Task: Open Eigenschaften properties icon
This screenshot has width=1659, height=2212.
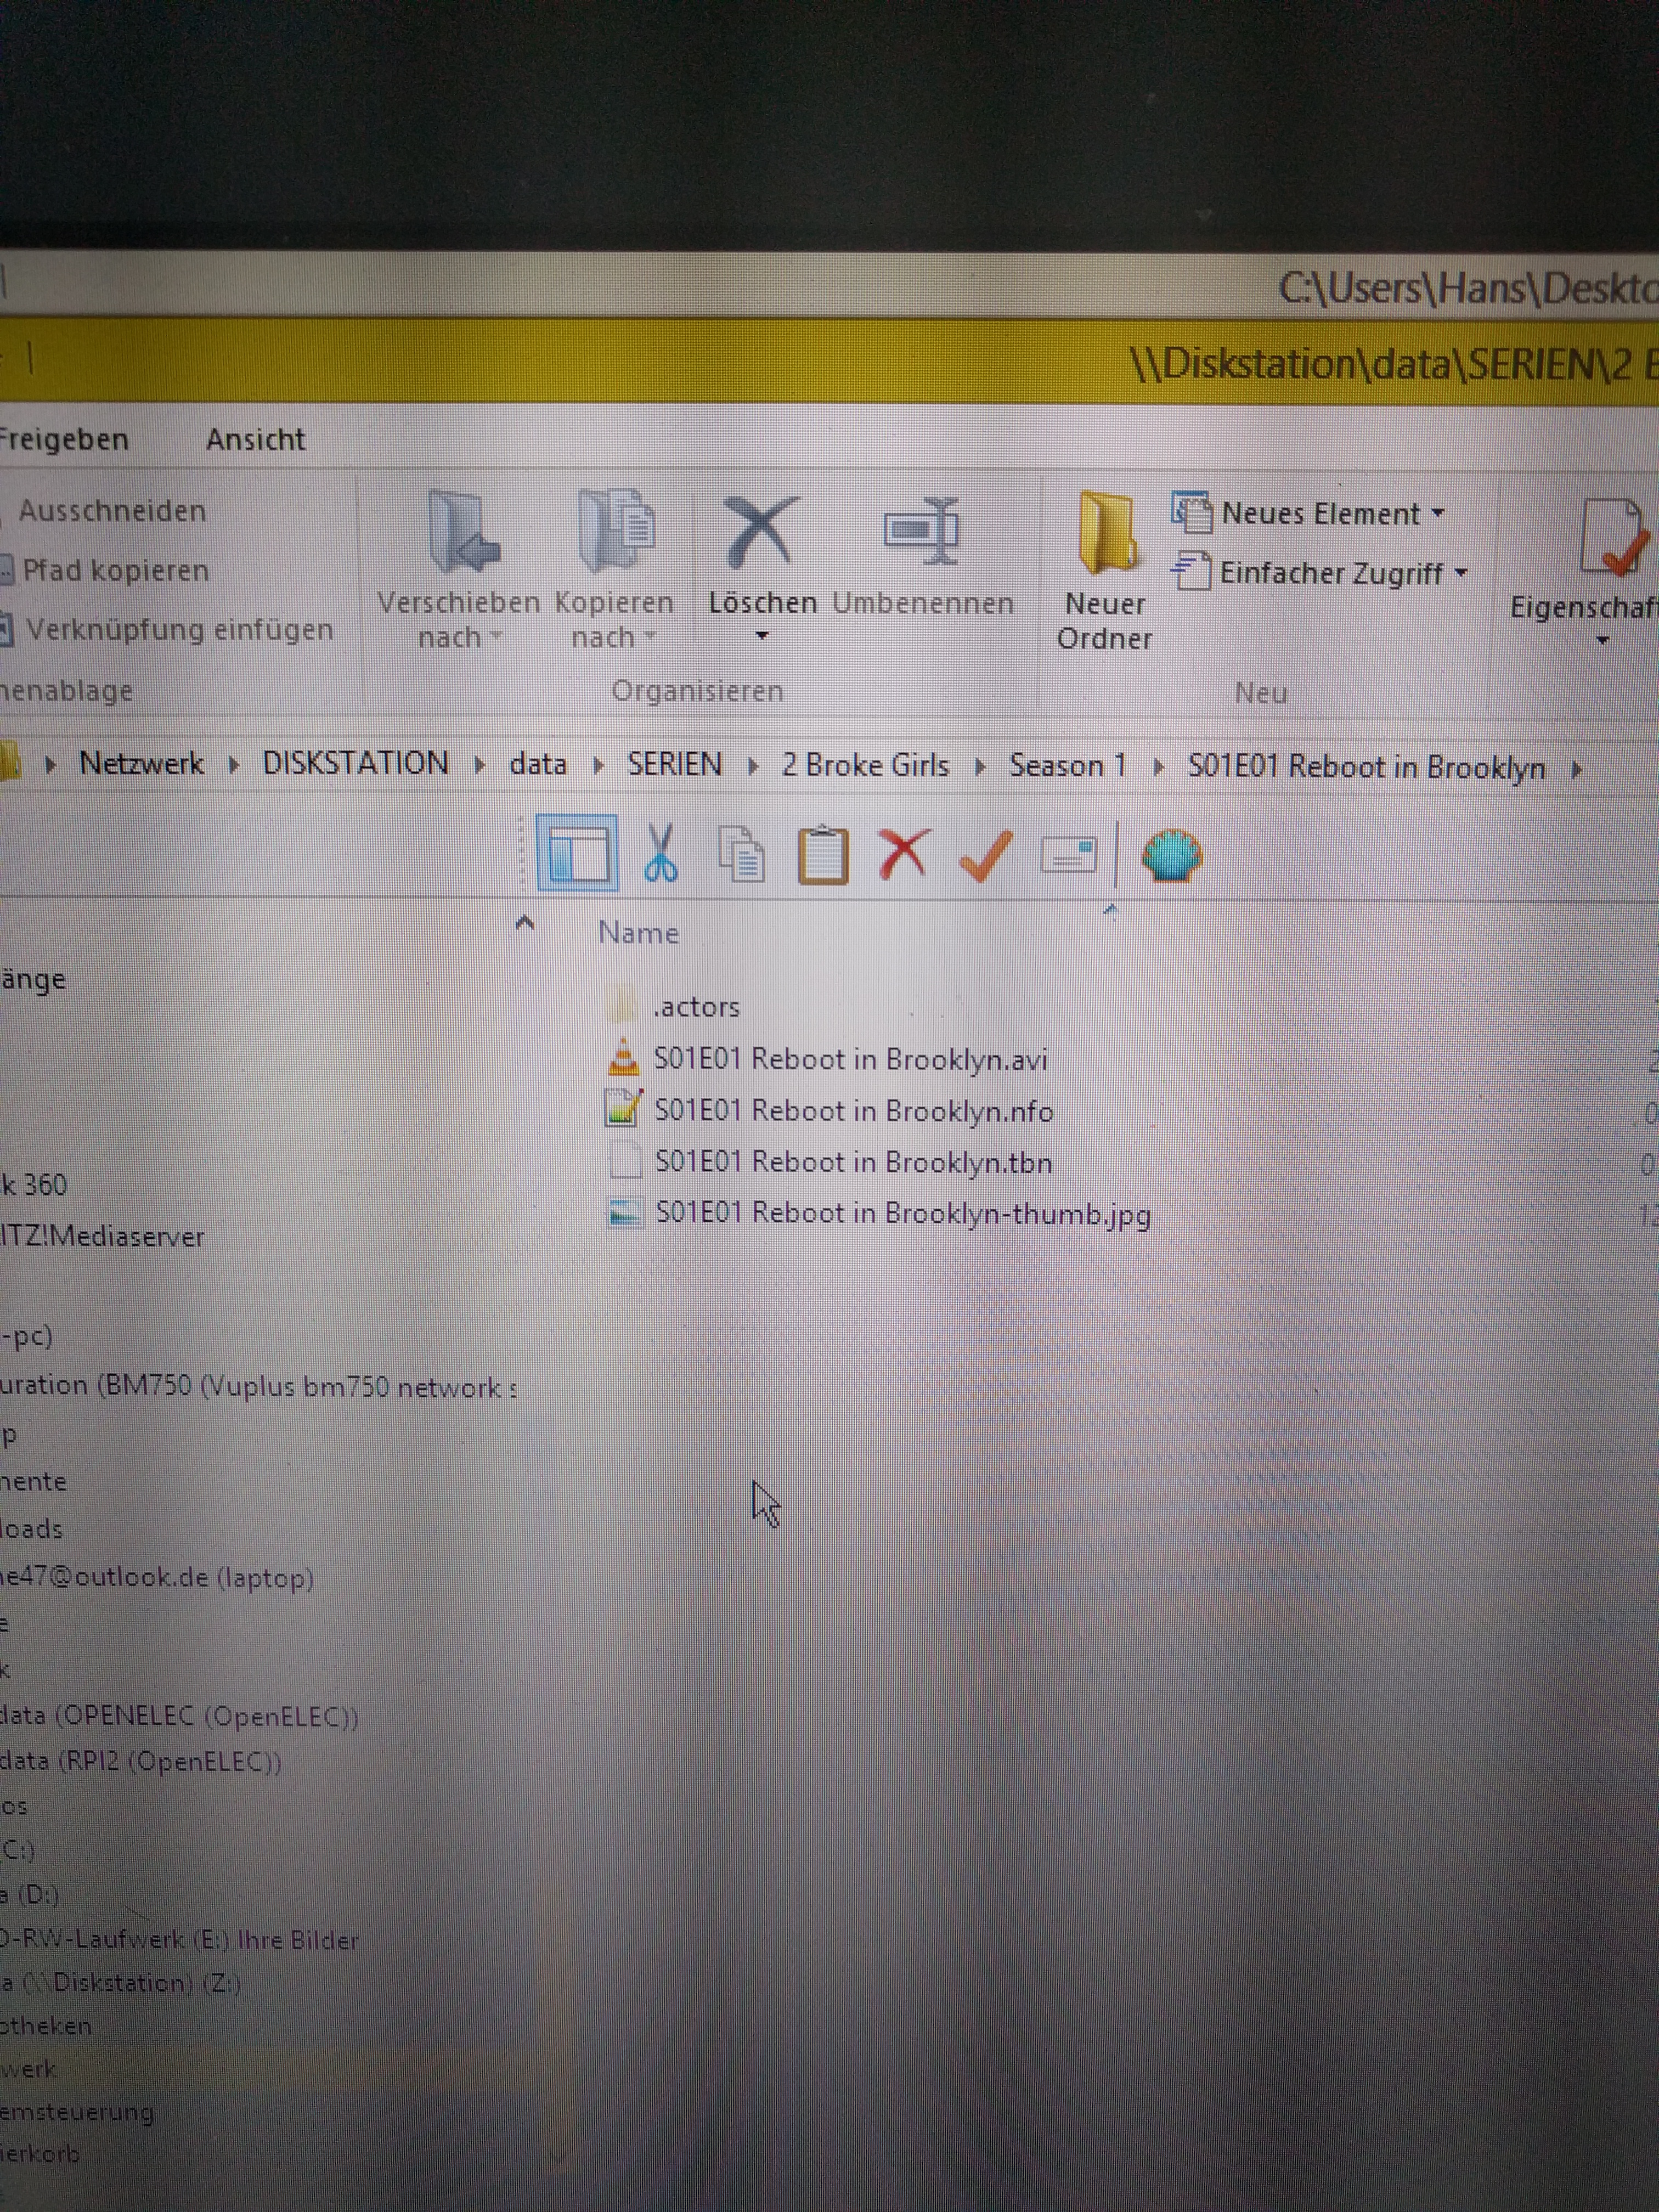Action: (1614, 537)
